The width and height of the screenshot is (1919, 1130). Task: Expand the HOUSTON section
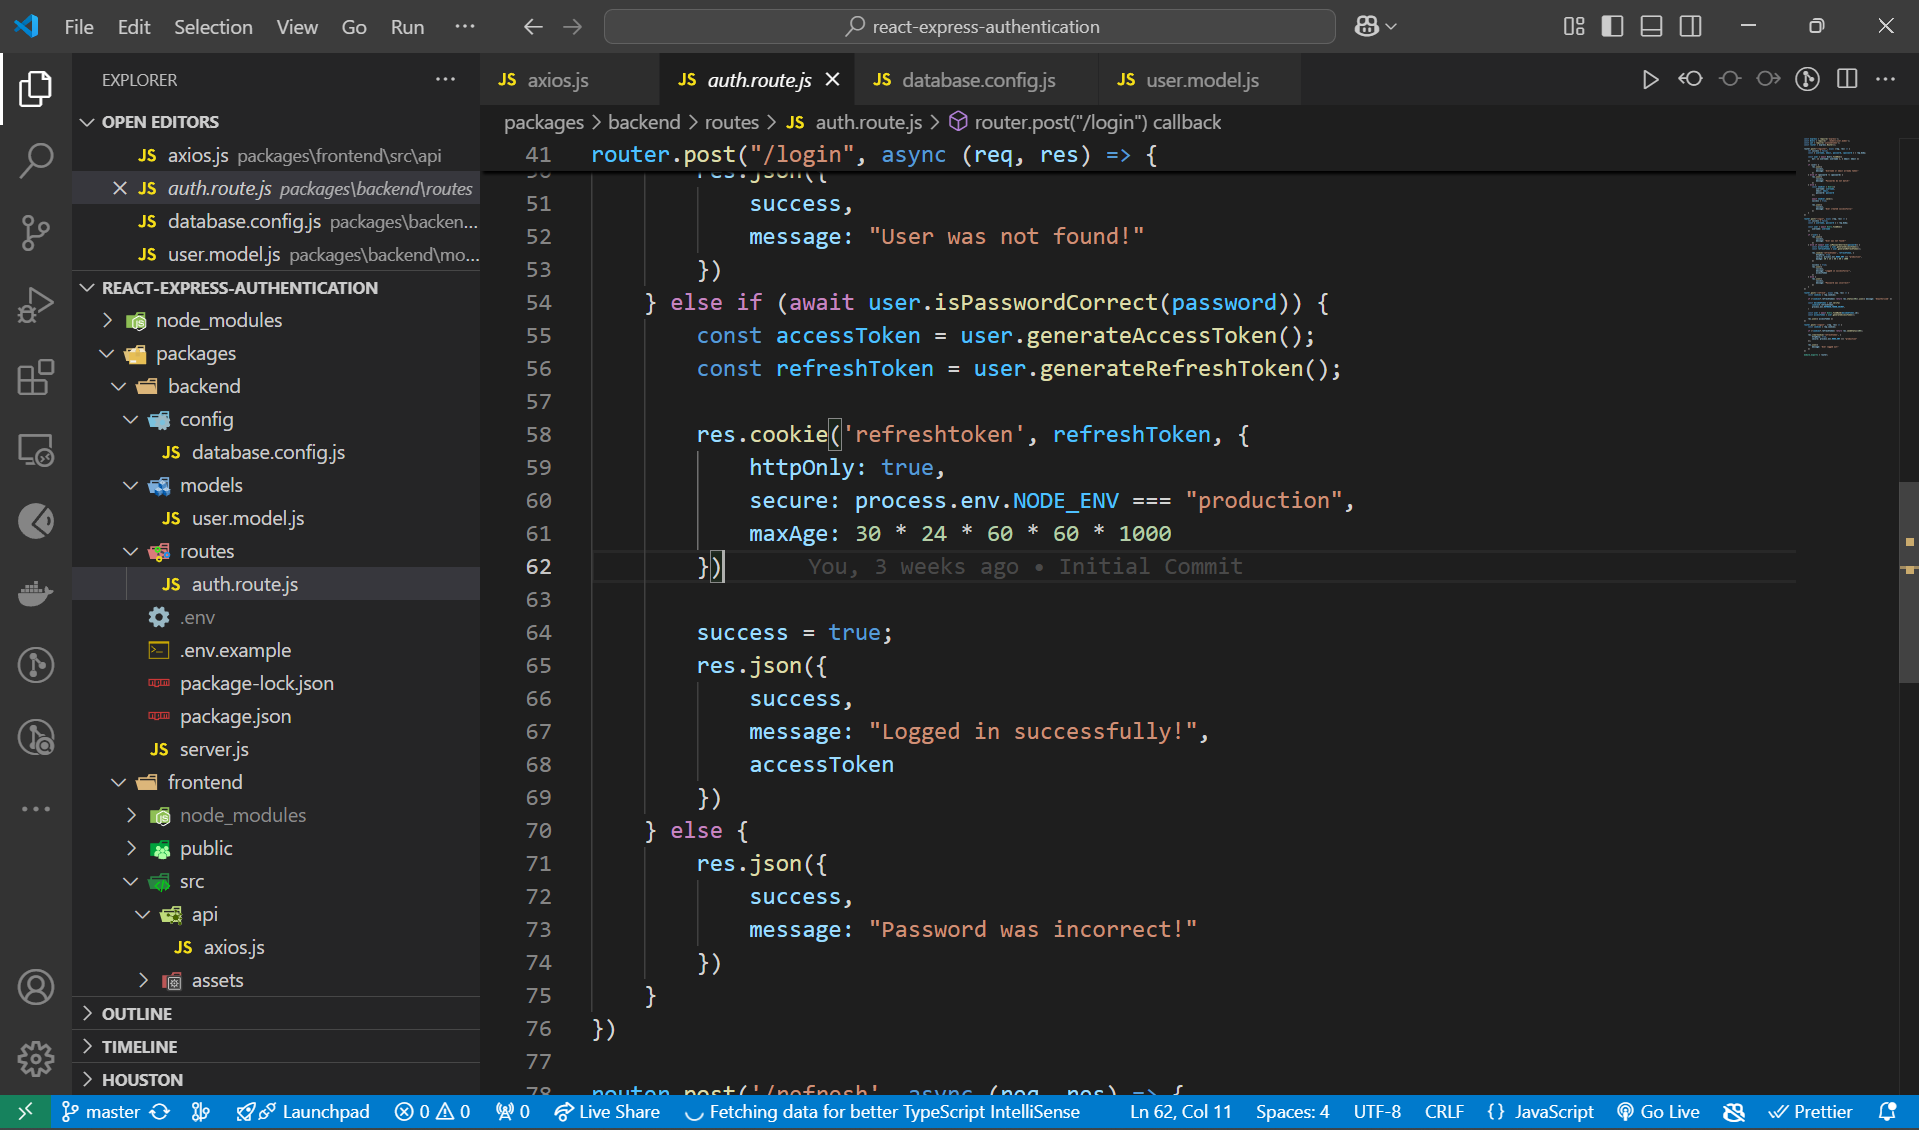(276, 1080)
